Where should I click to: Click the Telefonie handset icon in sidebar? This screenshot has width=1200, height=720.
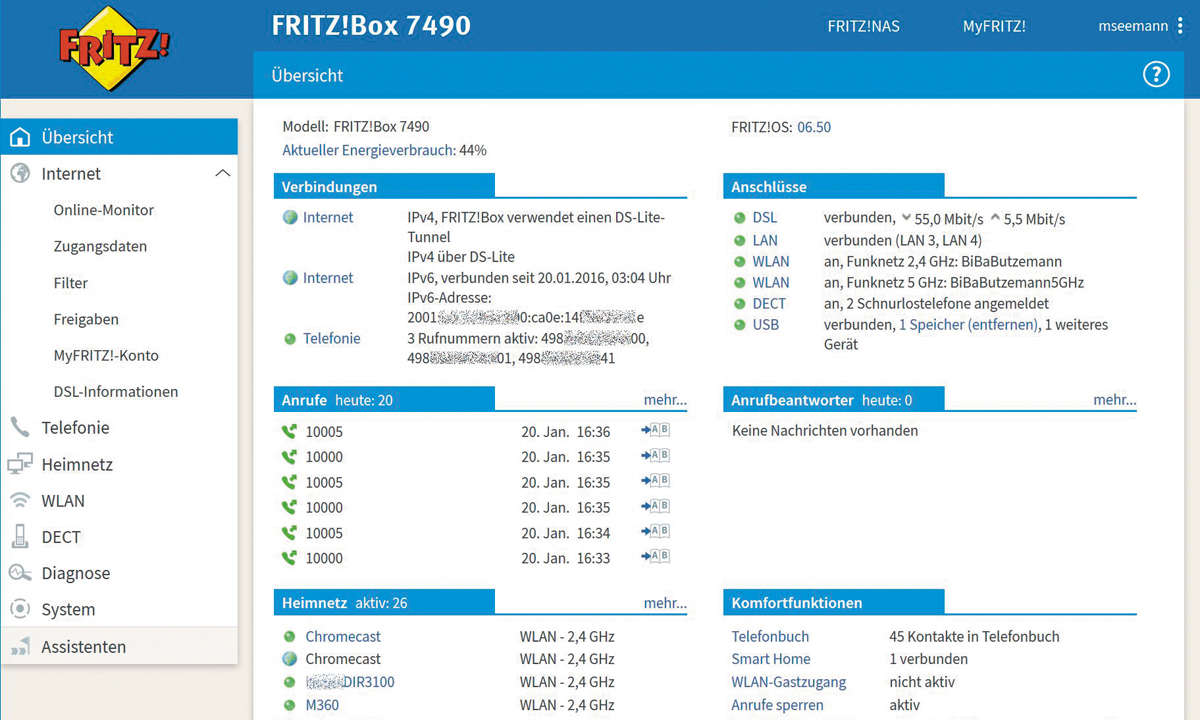point(20,427)
